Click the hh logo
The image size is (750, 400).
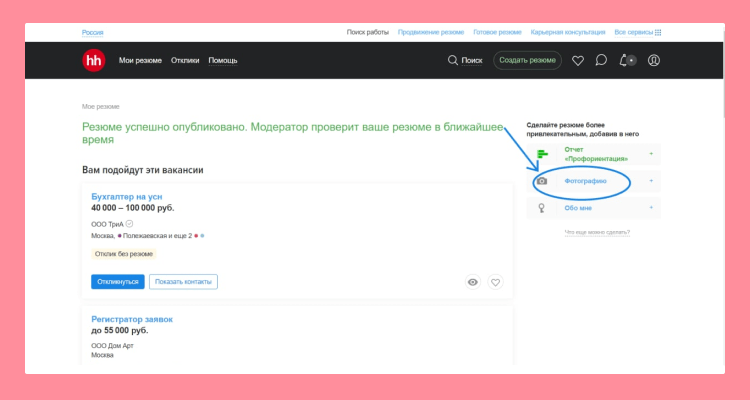(x=94, y=60)
